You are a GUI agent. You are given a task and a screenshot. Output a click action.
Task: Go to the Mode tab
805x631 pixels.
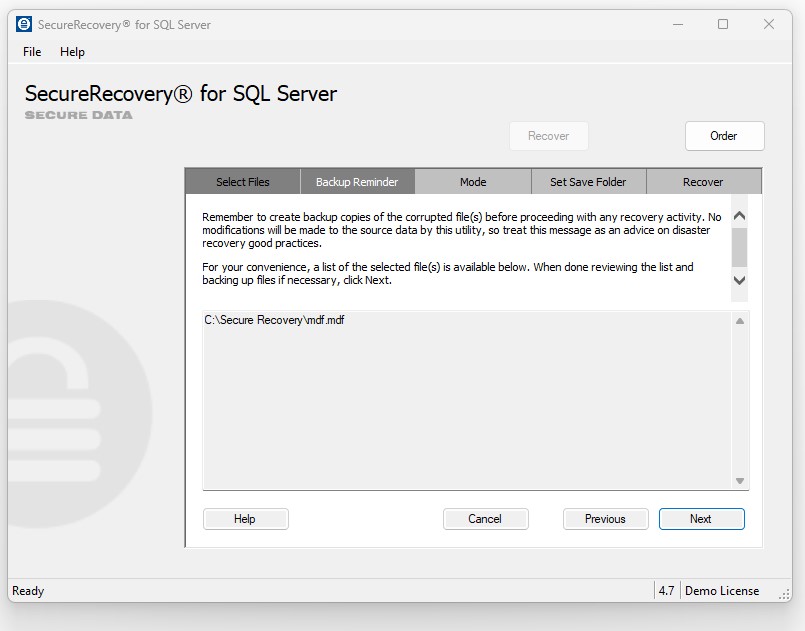[473, 182]
